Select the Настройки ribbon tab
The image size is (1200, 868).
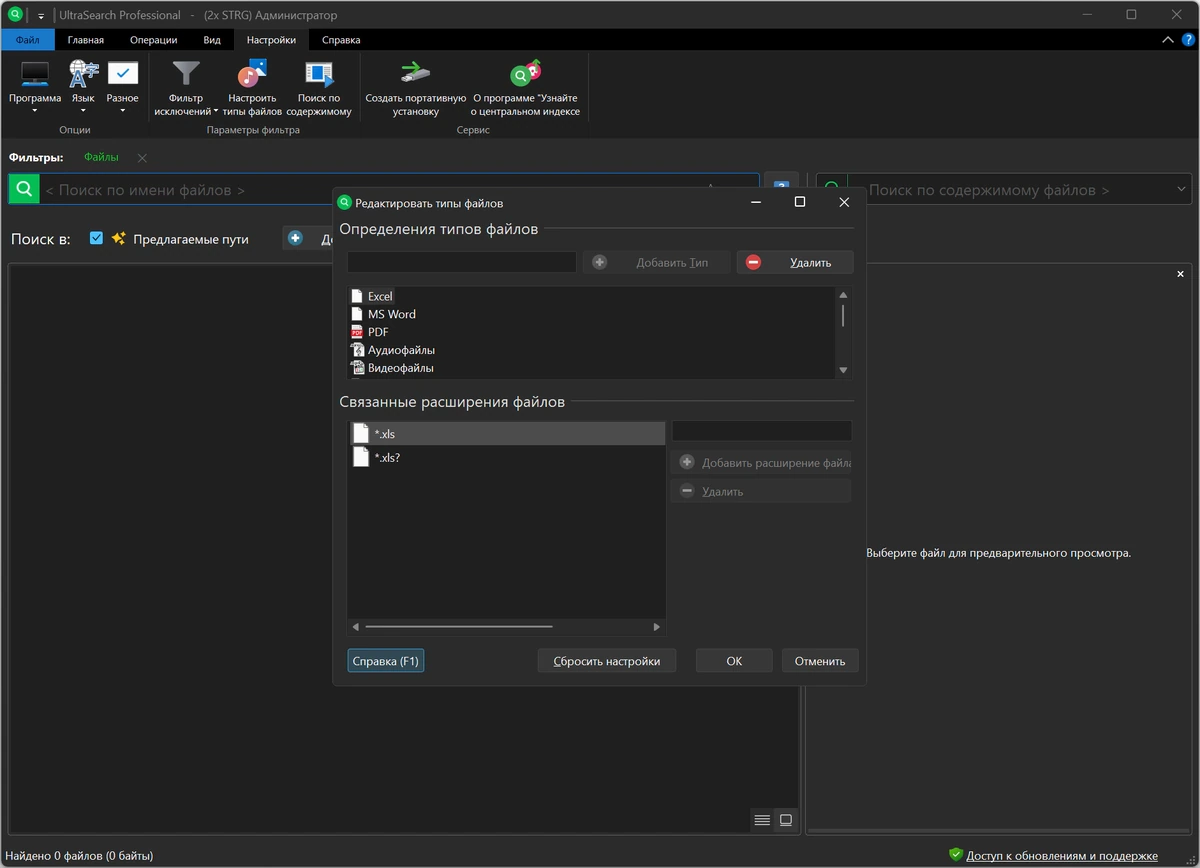(x=271, y=40)
